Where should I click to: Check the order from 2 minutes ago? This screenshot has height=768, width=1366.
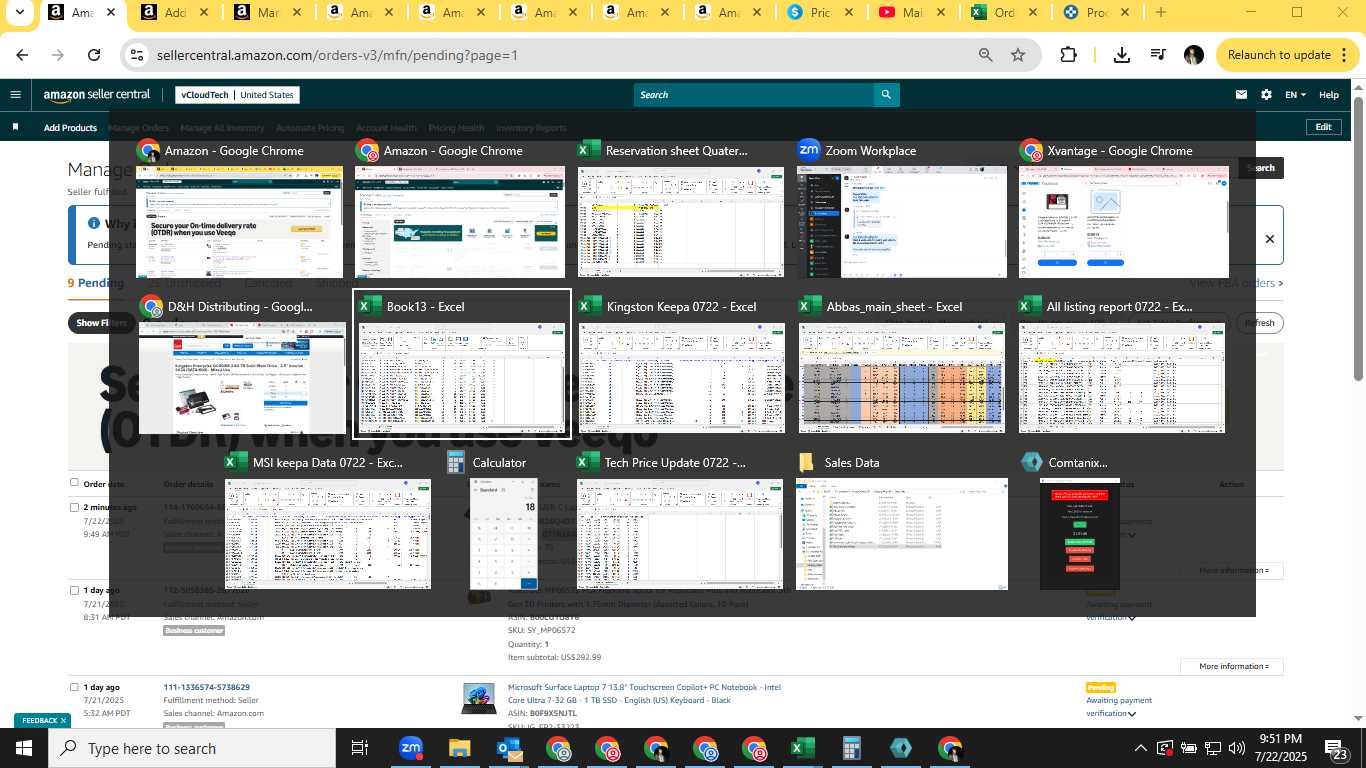pos(74,507)
